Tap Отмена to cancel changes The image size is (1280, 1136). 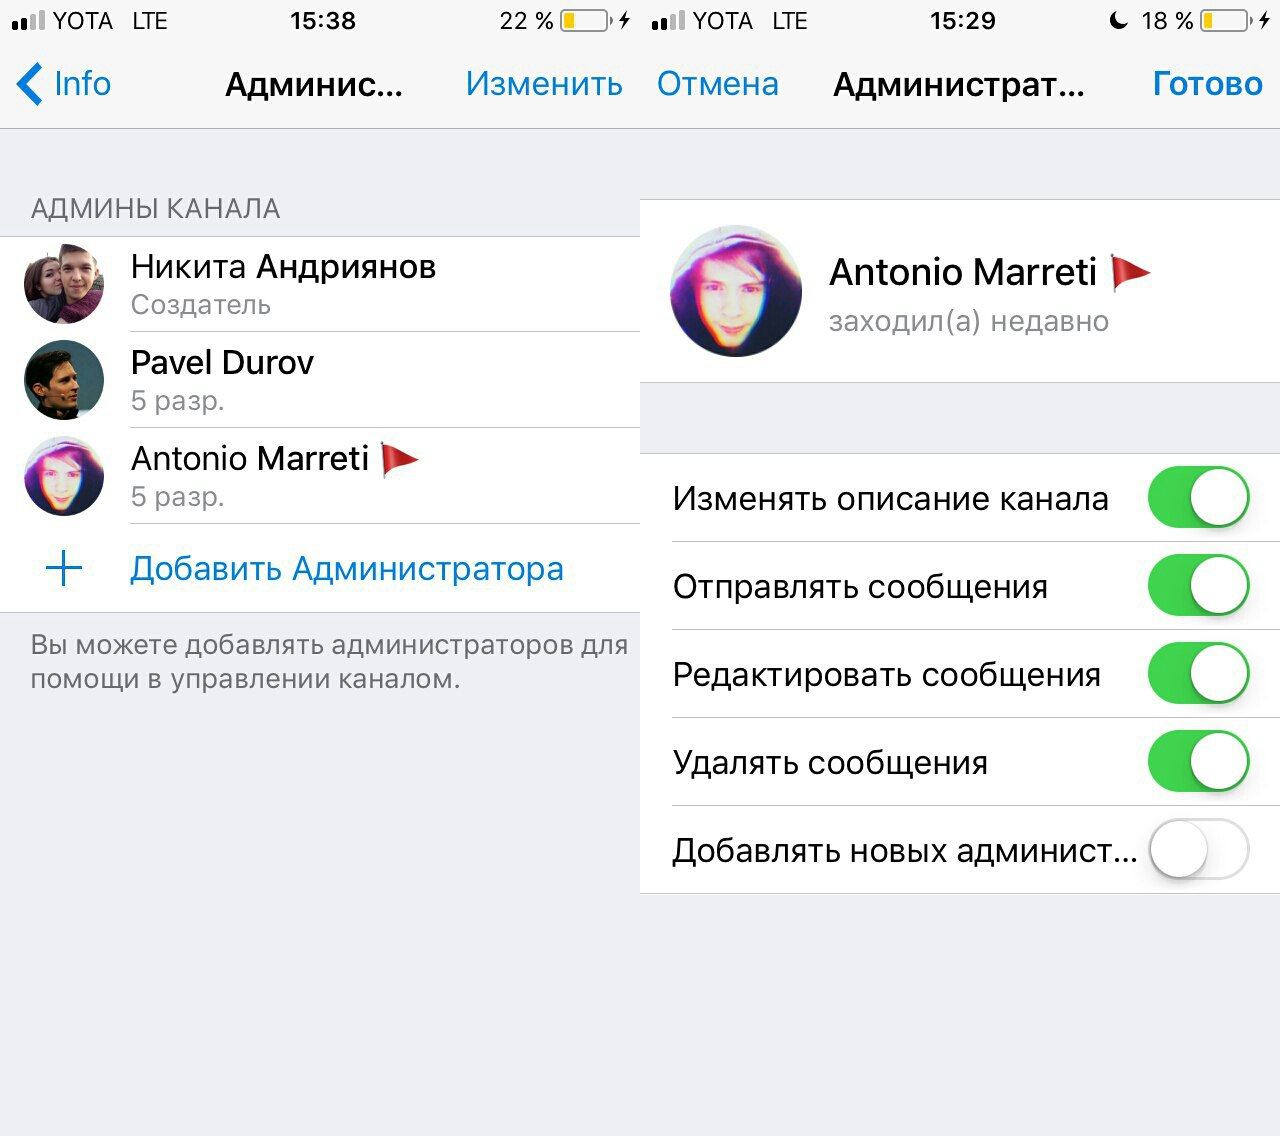718,84
